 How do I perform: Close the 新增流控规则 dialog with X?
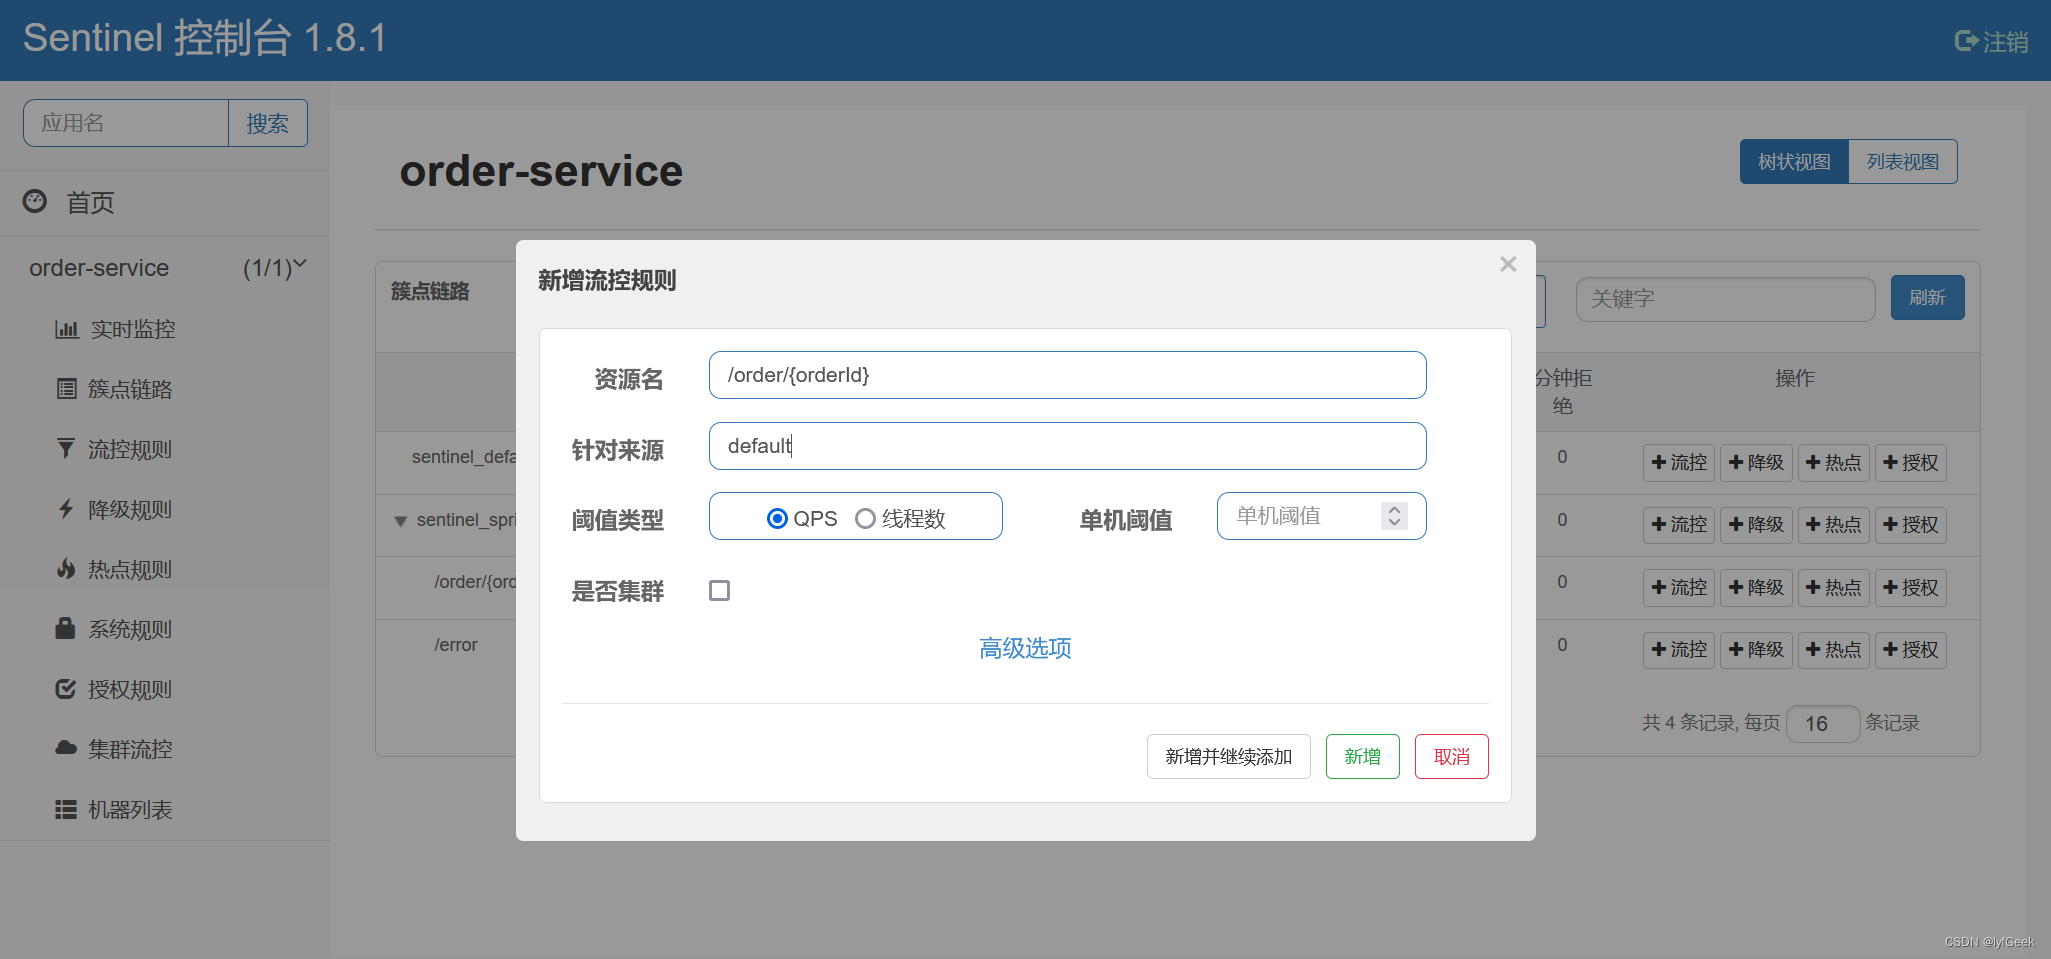click(1508, 264)
